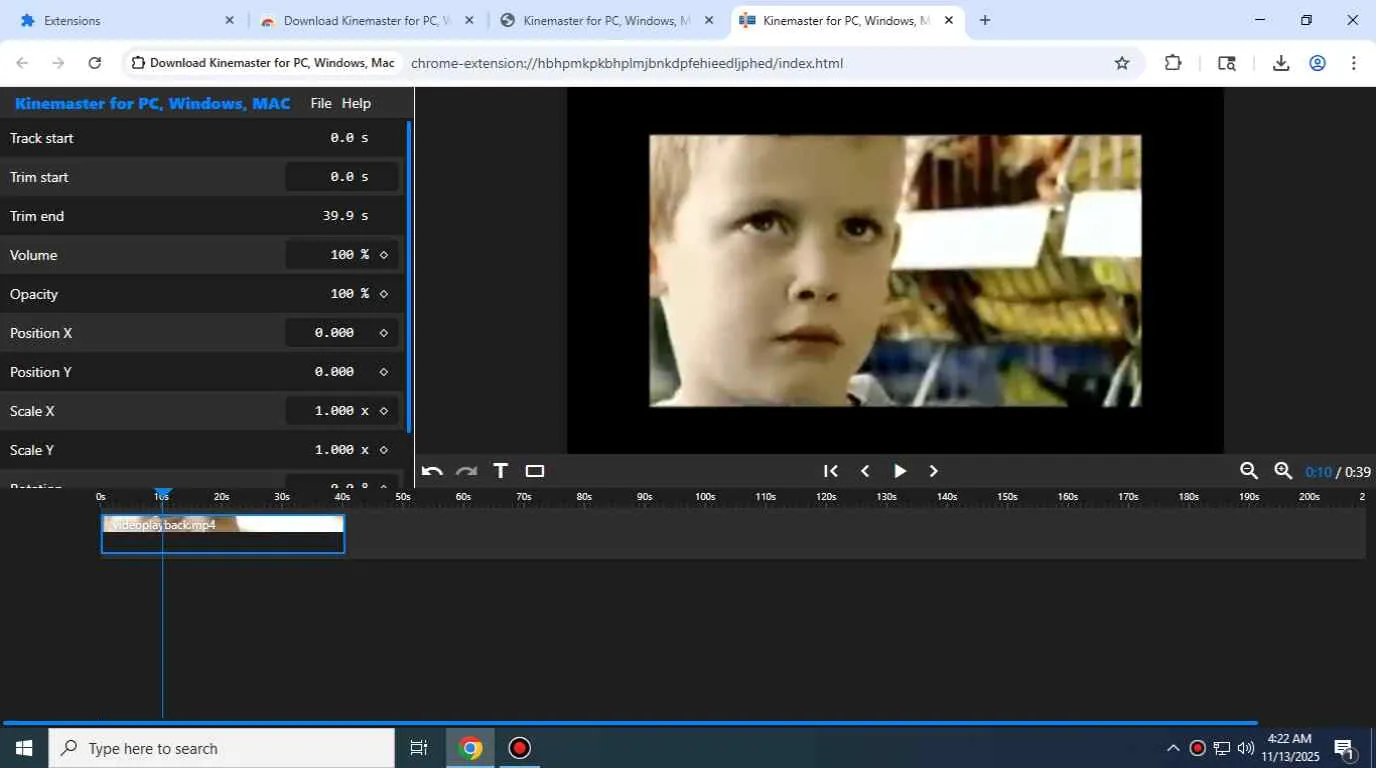Show hidden system tray icons
This screenshot has width=1376, height=768.
[1173, 748]
